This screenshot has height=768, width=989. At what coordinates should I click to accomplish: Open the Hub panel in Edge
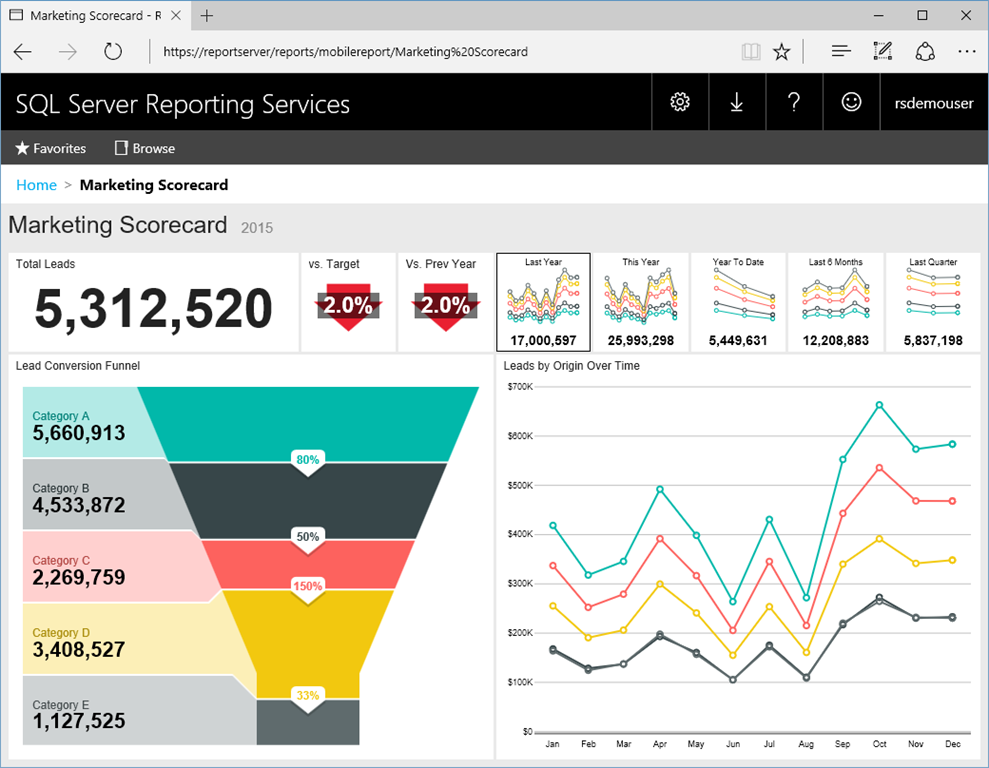[x=840, y=51]
